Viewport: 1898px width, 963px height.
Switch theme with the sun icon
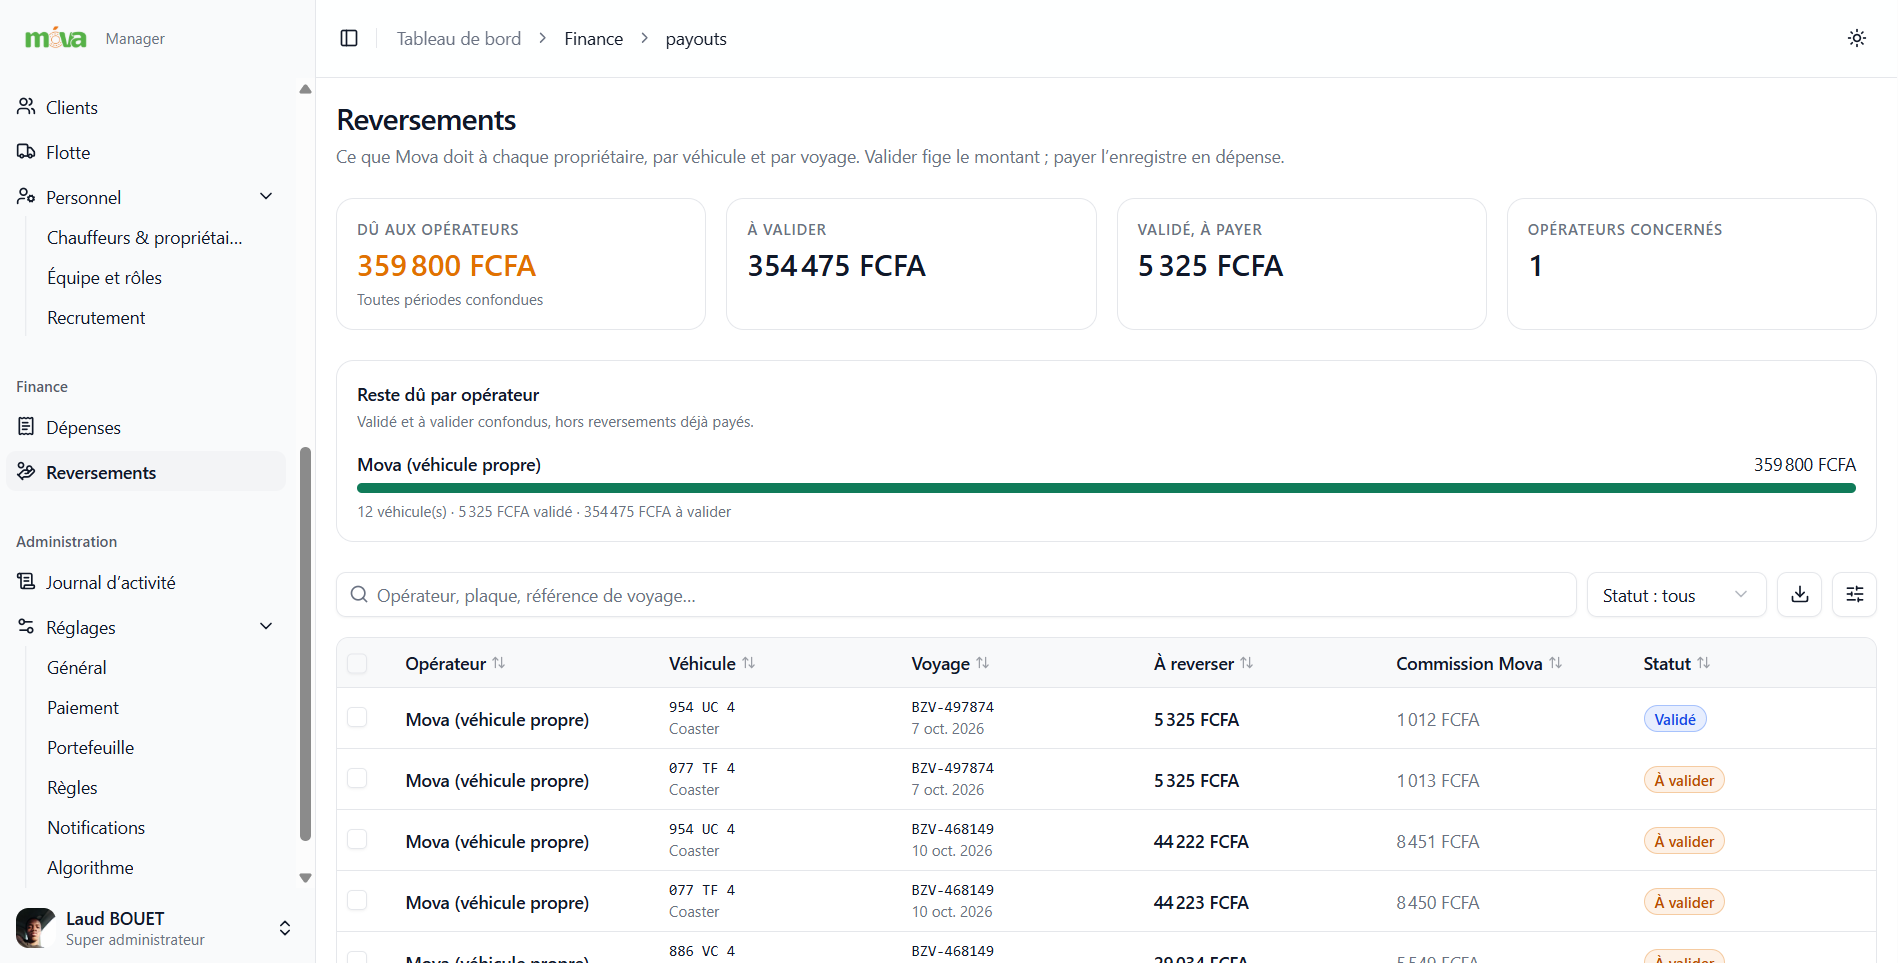[1857, 38]
